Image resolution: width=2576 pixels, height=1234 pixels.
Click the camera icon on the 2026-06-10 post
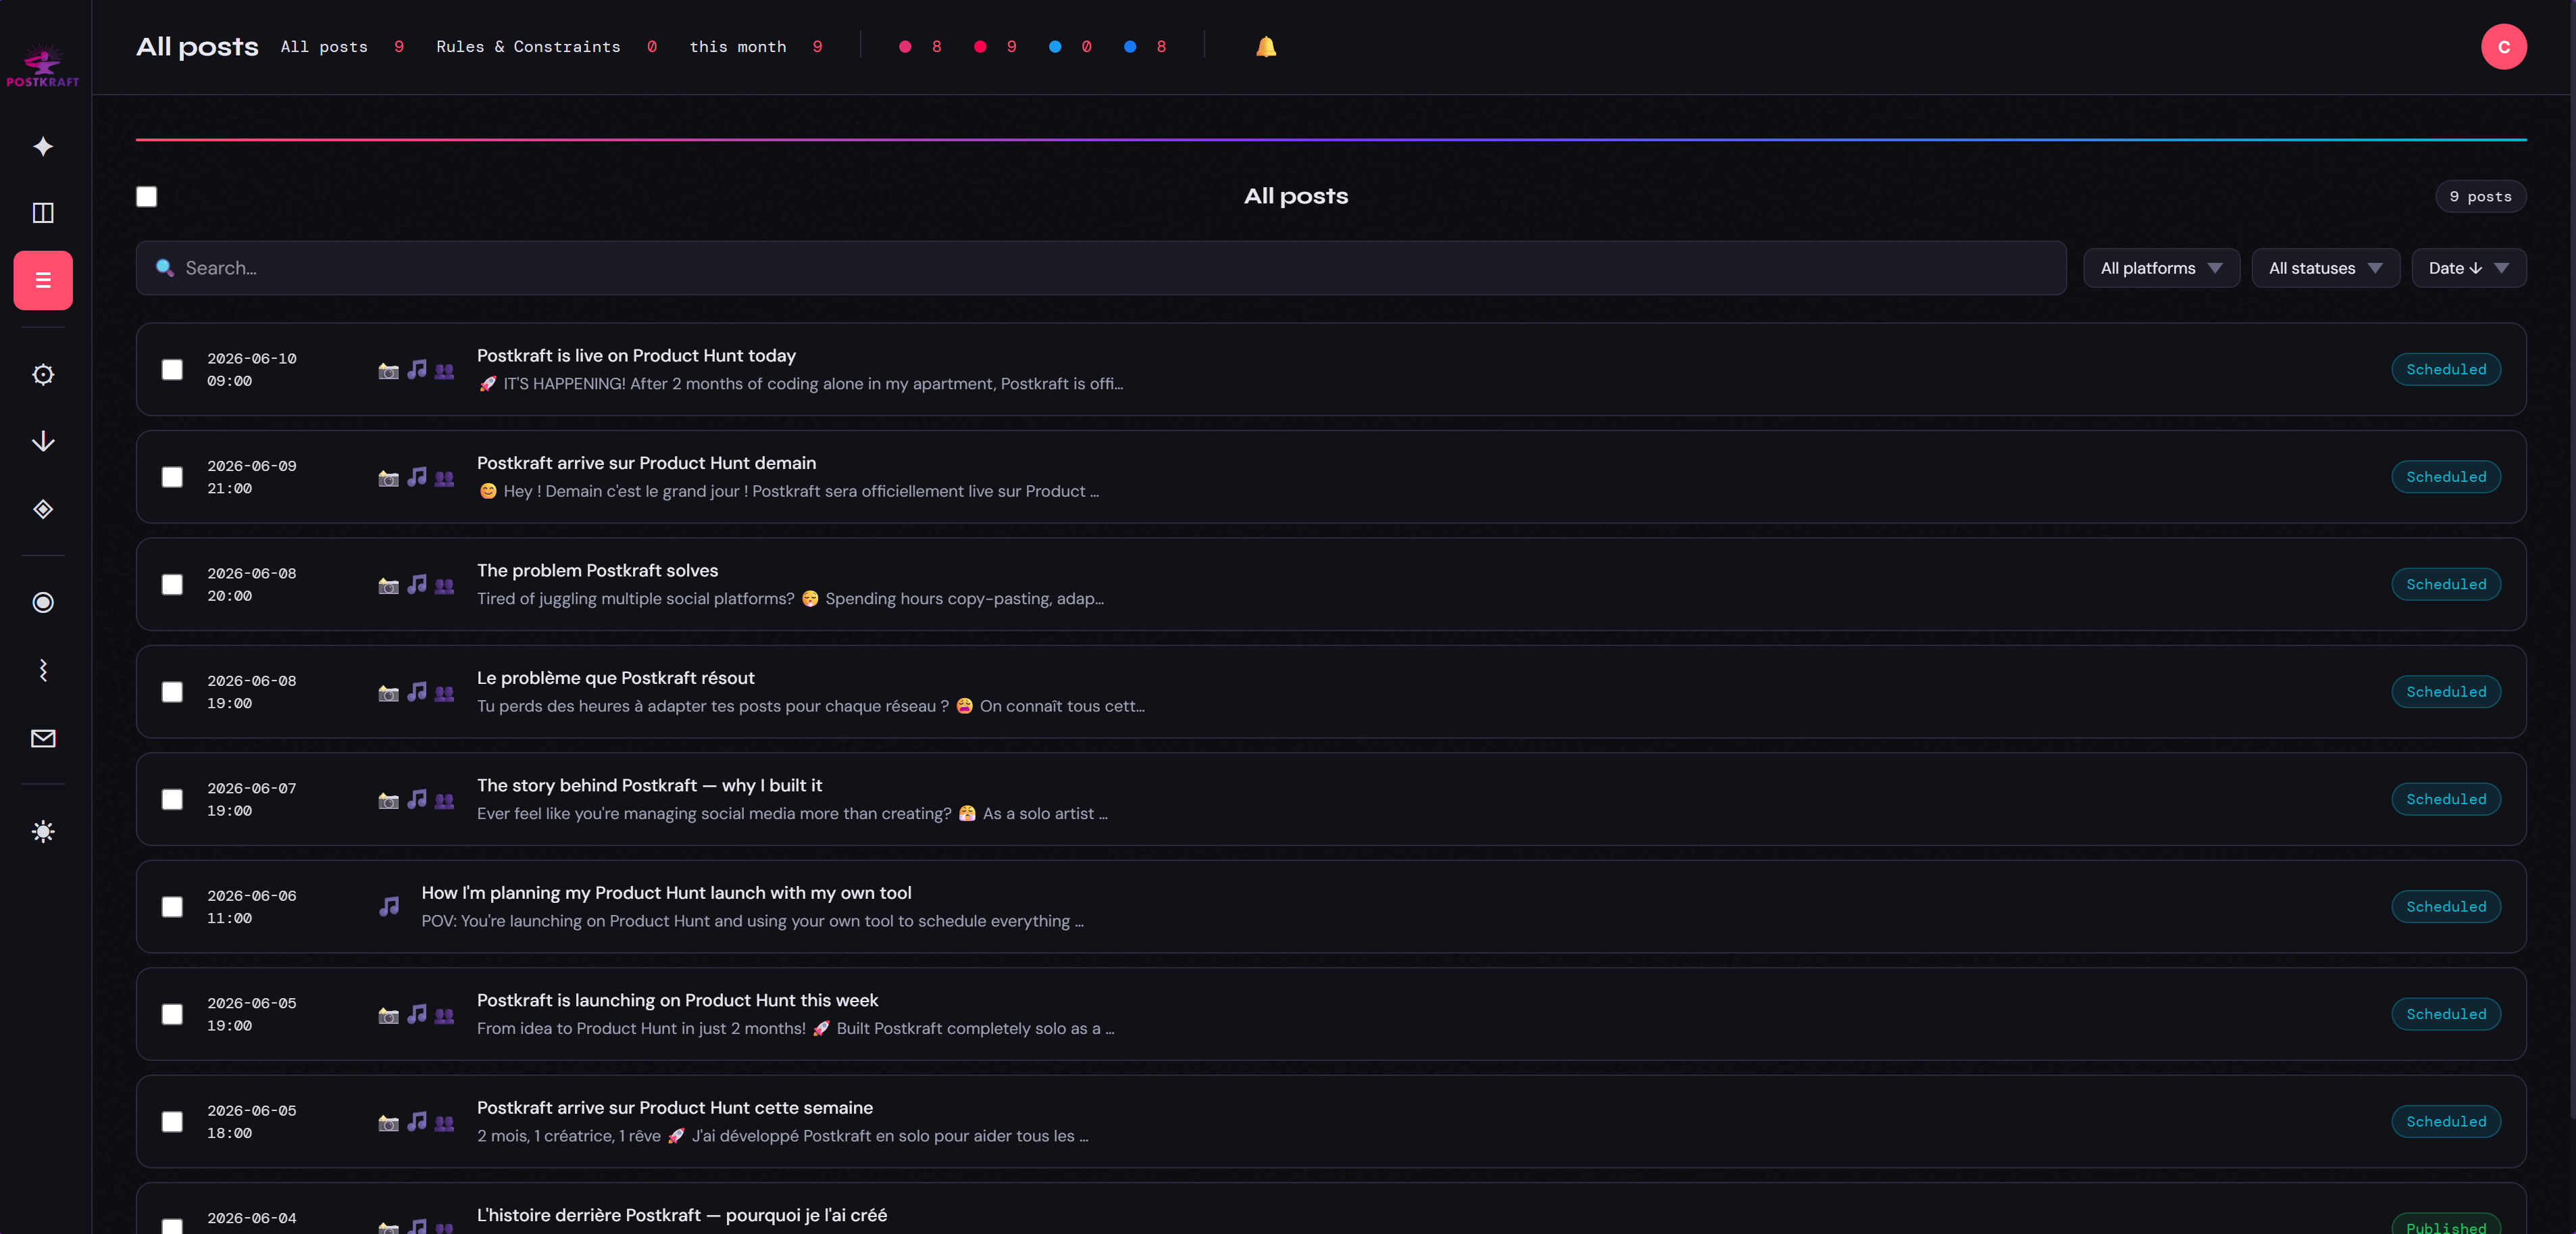click(x=388, y=370)
